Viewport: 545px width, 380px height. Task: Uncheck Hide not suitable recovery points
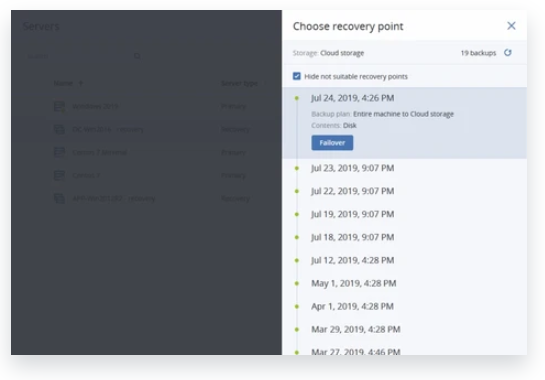click(x=296, y=76)
